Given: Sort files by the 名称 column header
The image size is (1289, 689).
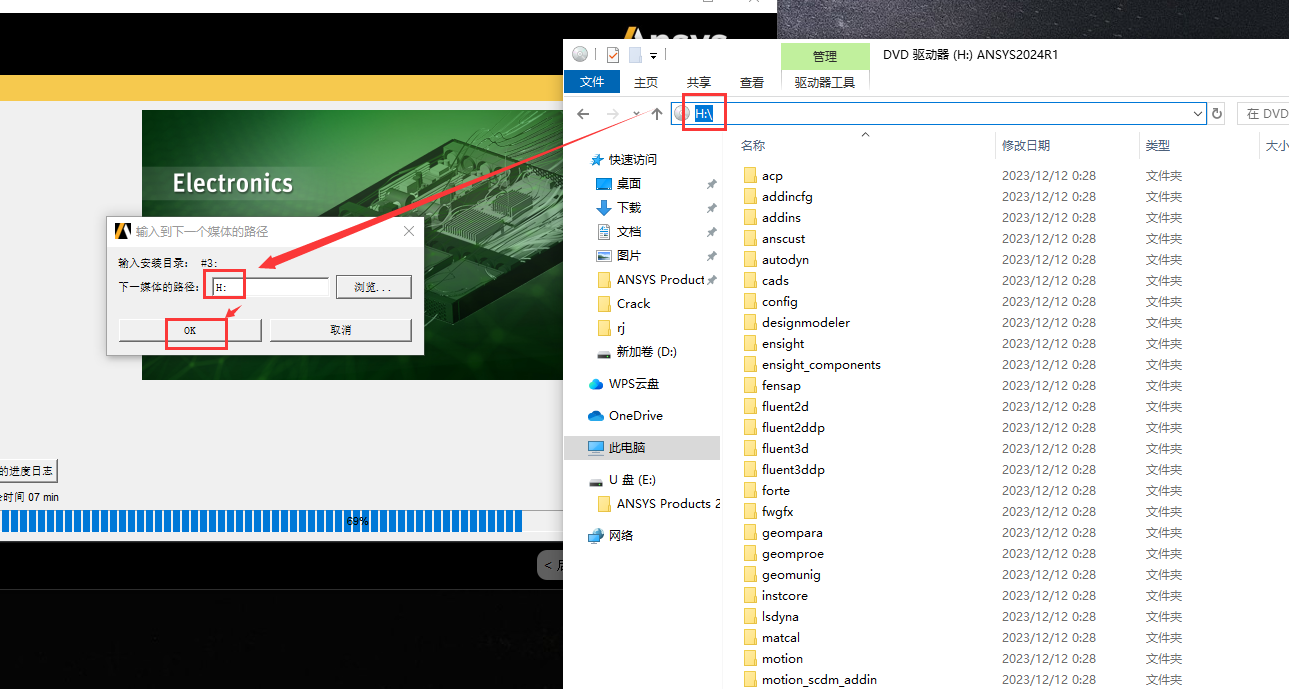Looking at the screenshot, I should tap(753, 145).
